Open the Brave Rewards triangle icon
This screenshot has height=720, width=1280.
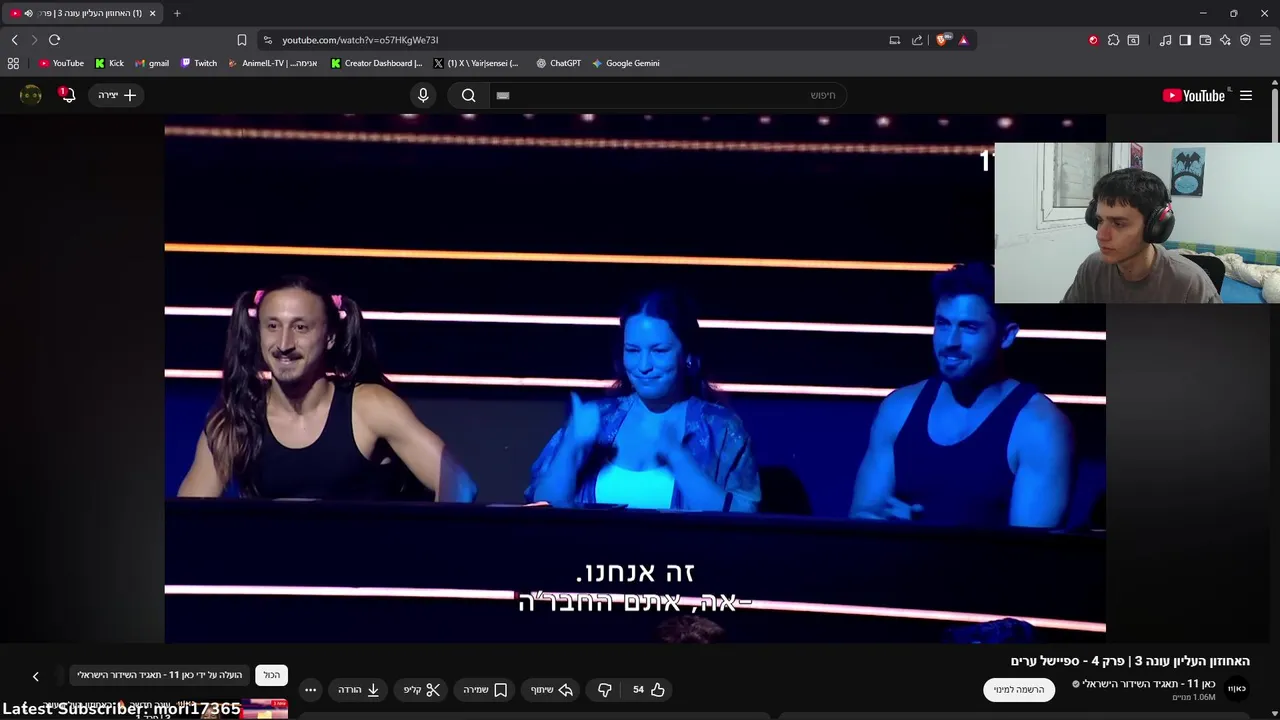click(963, 40)
